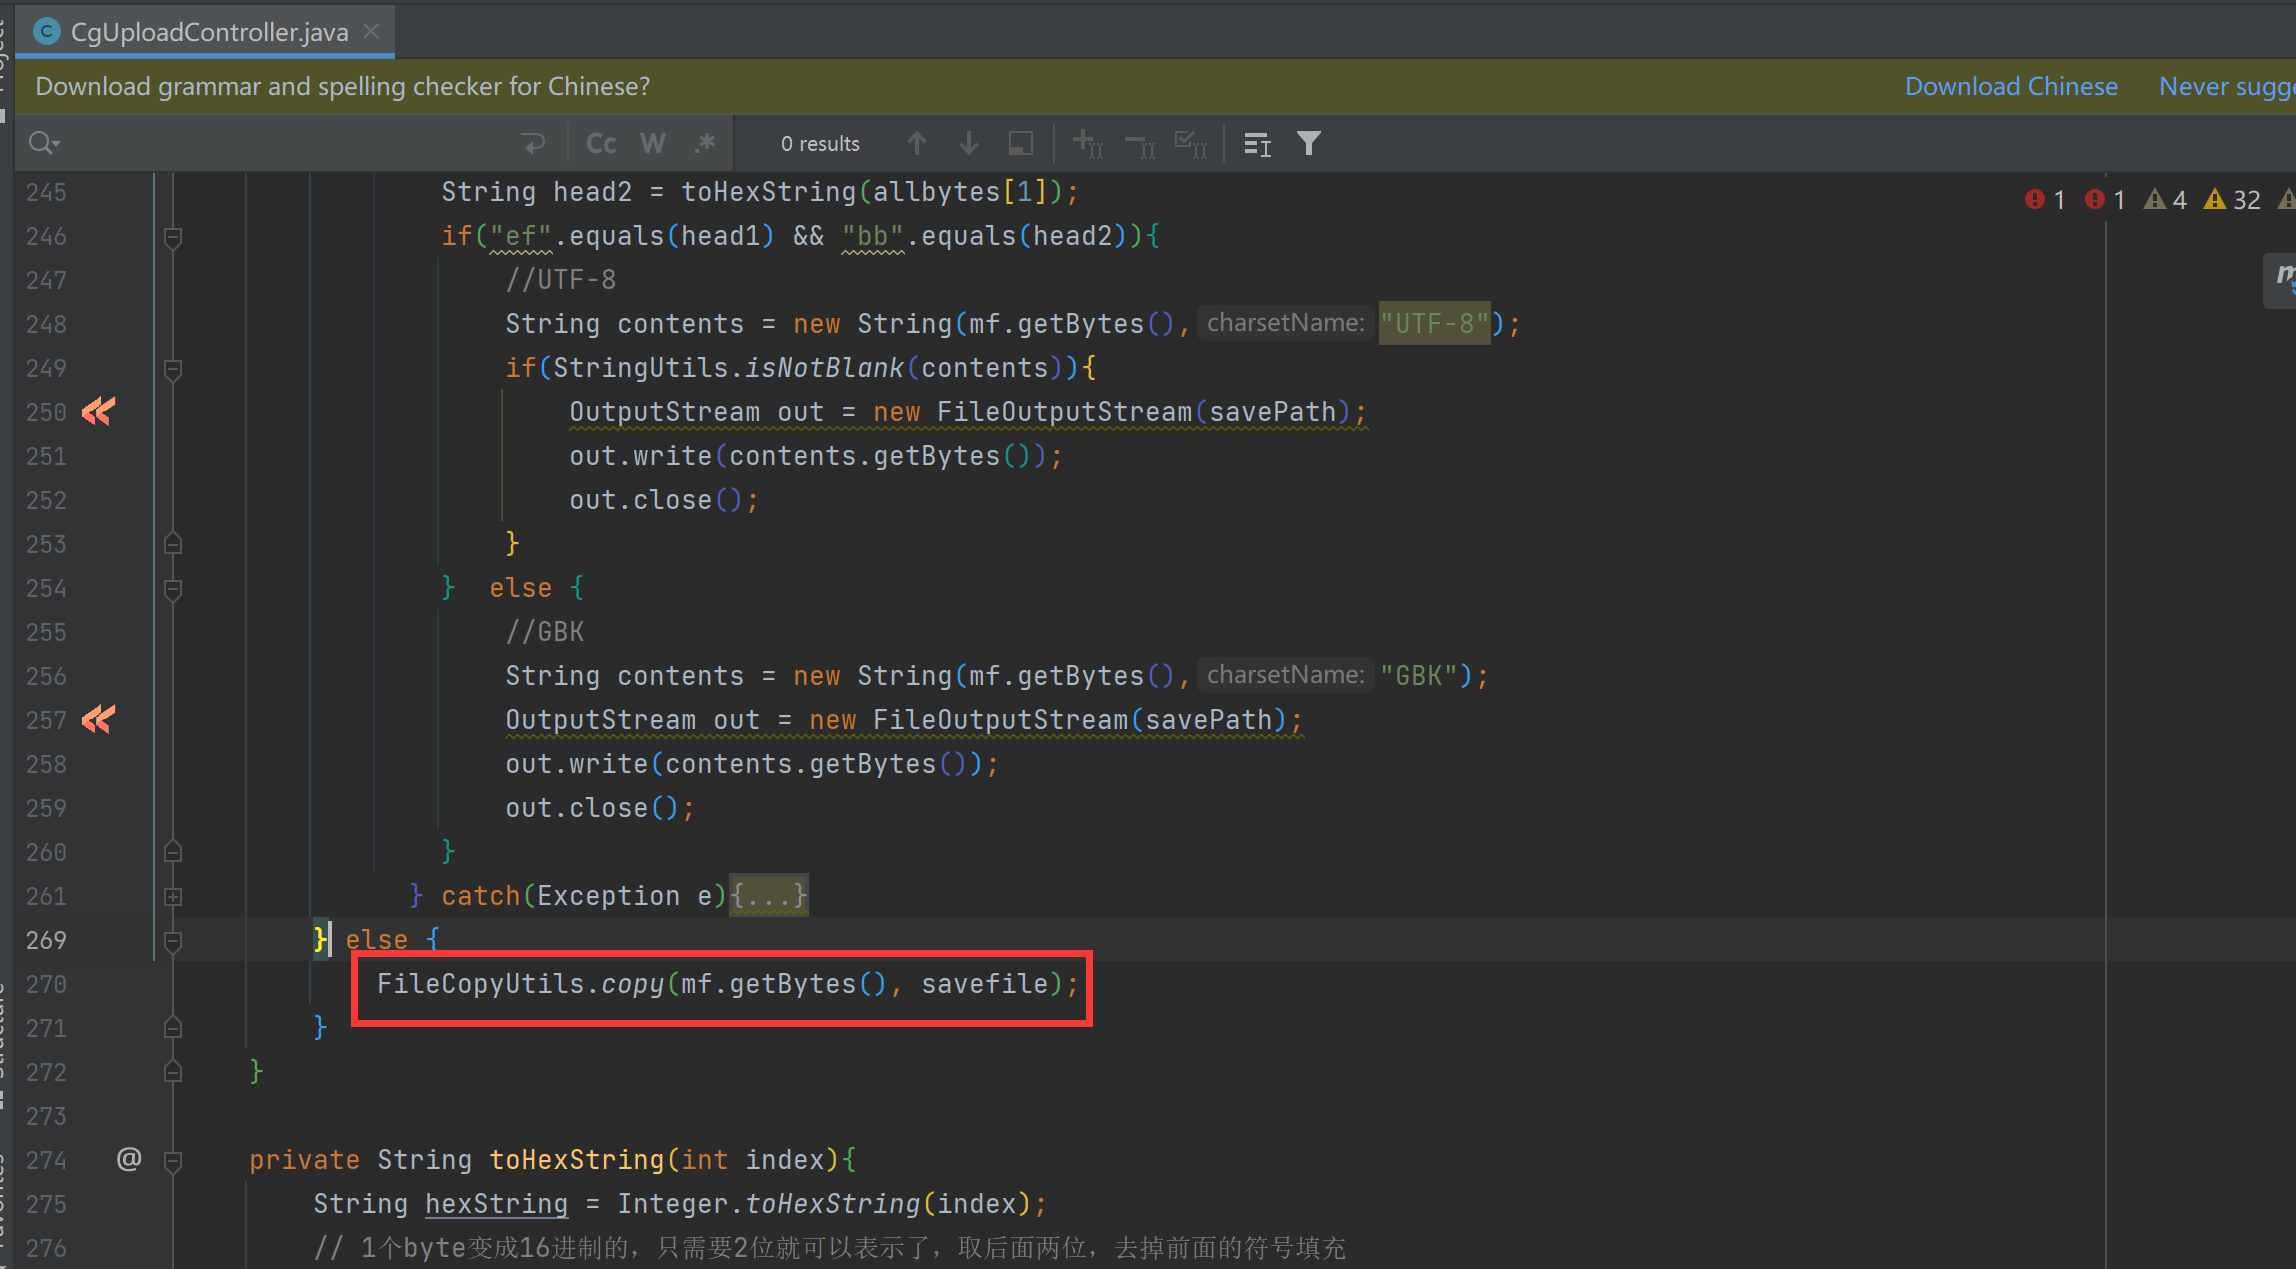Click the //UTF-8 comment
The width and height of the screenshot is (2296, 1269).
[x=560, y=280]
